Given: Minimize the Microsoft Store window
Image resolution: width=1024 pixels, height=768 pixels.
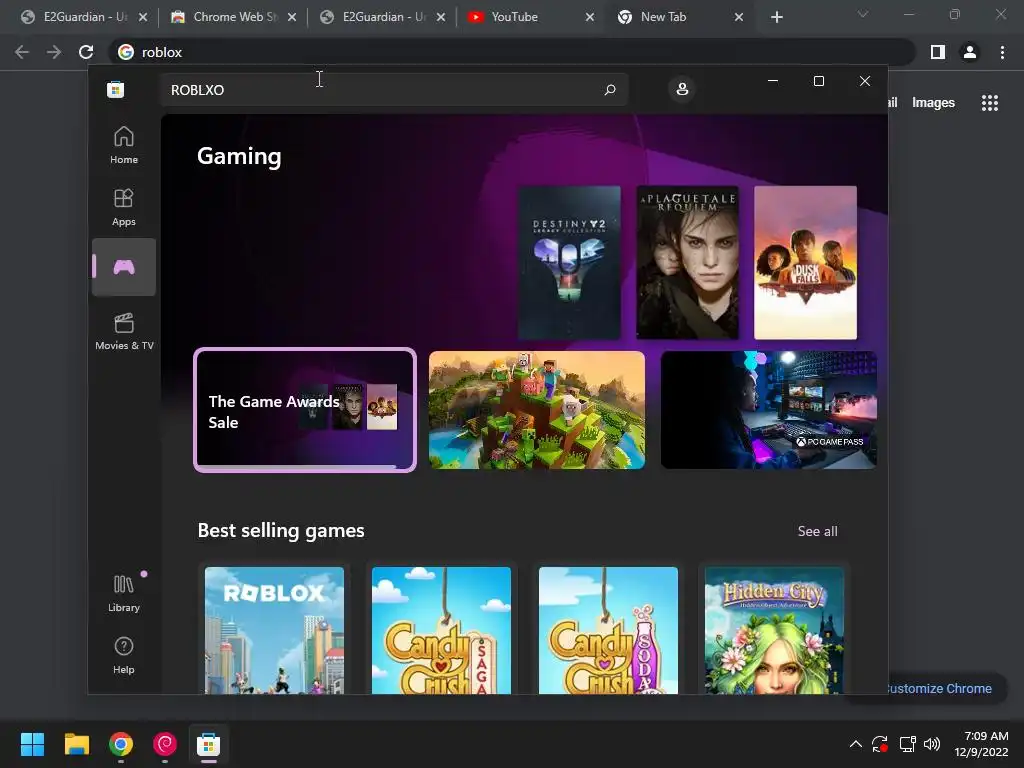Looking at the screenshot, I should pos(773,81).
